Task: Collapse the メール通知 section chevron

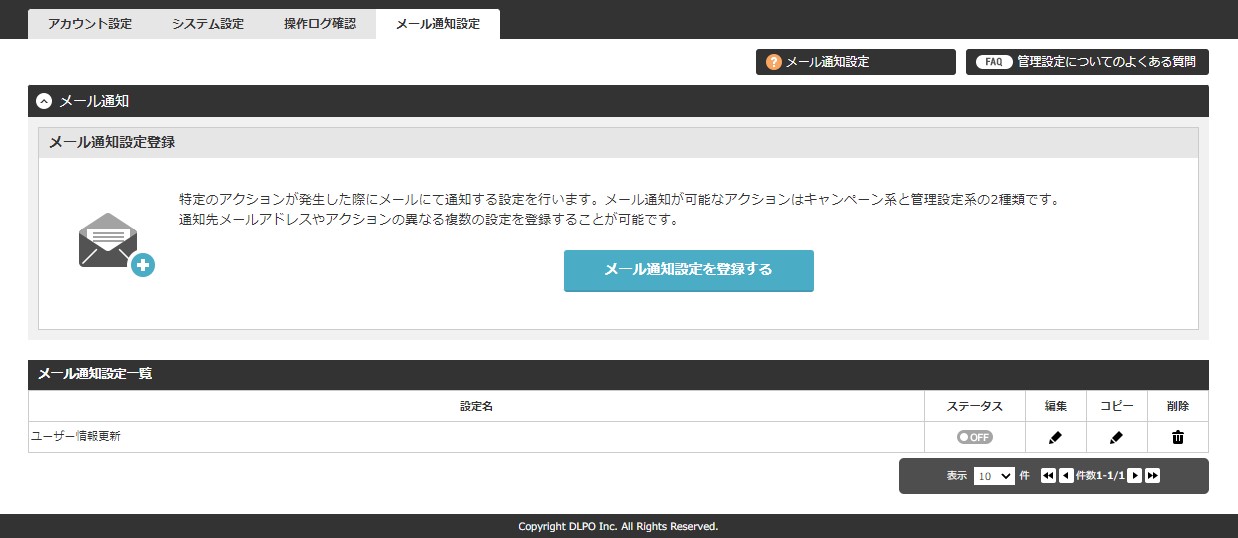Action: pos(44,101)
